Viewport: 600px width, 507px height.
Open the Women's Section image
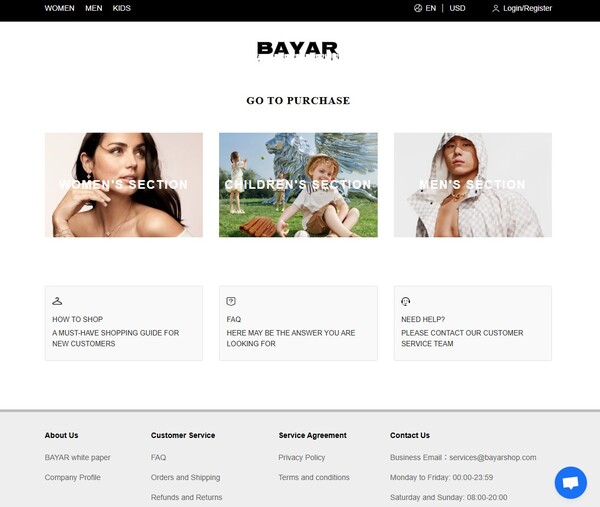[x=124, y=185]
